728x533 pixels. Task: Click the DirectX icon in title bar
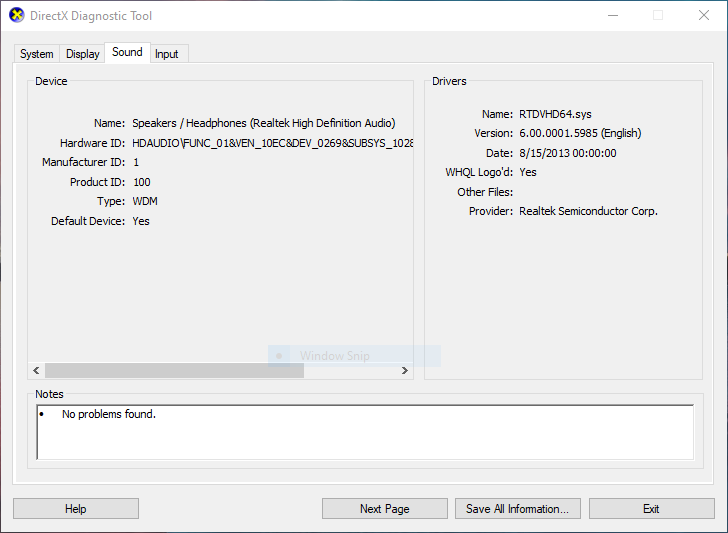tap(17, 15)
